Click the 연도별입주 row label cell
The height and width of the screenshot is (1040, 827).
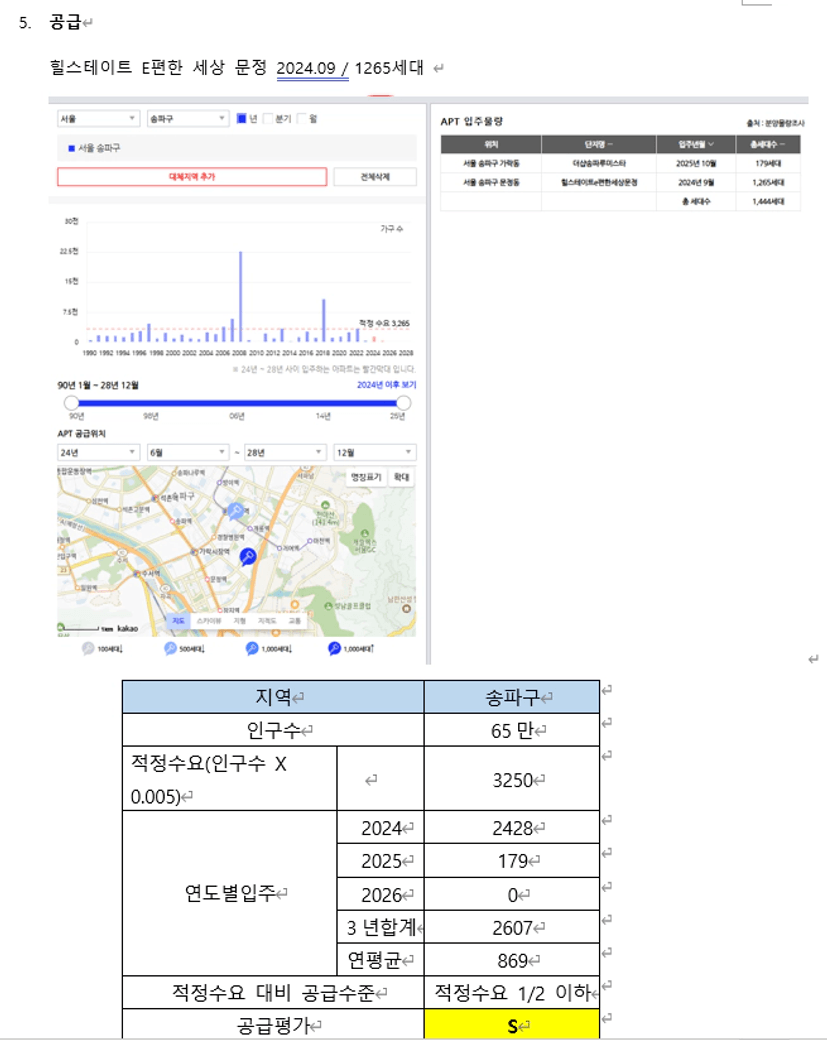(230, 893)
